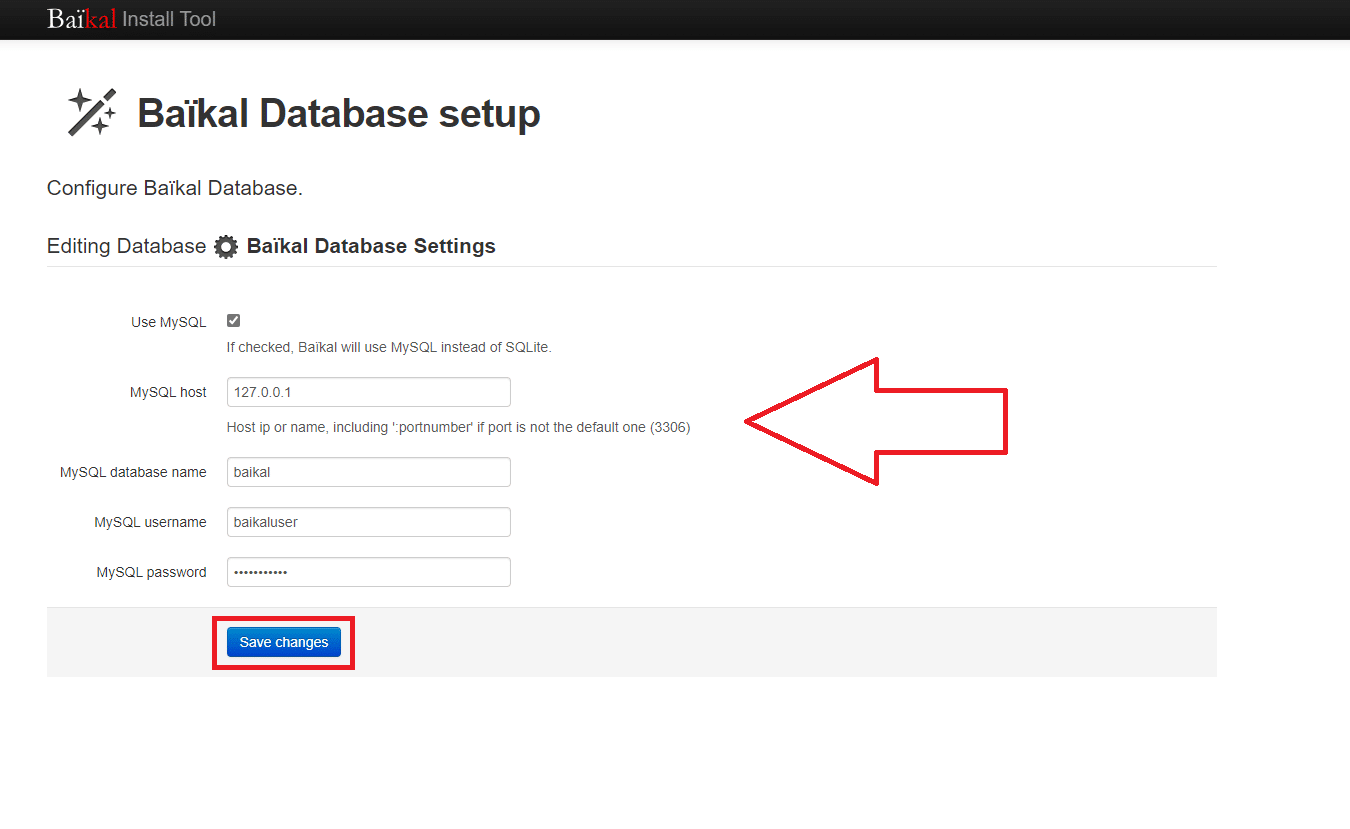This screenshot has width=1350, height=829.
Task: Click the Save changes button
Action: [x=284, y=642]
